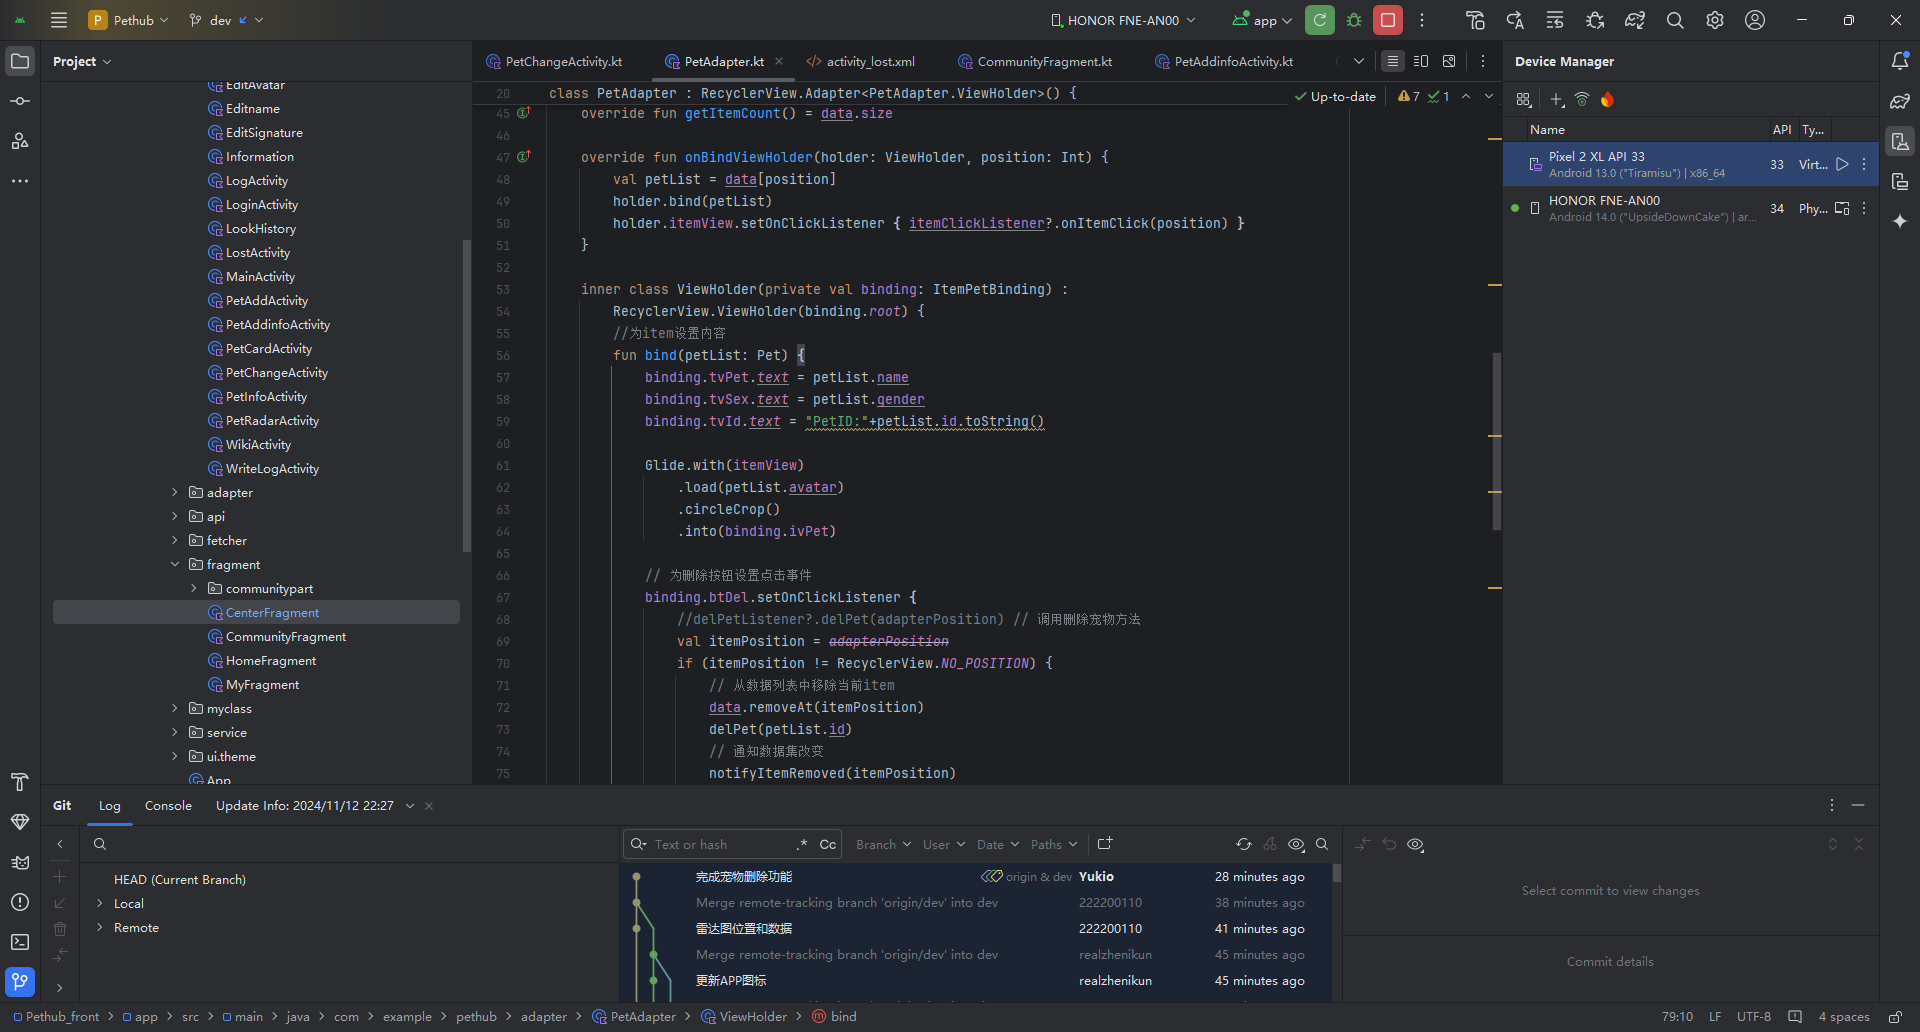
Task: Select the HomeFragment file in project tree
Action: pos(270,661)
